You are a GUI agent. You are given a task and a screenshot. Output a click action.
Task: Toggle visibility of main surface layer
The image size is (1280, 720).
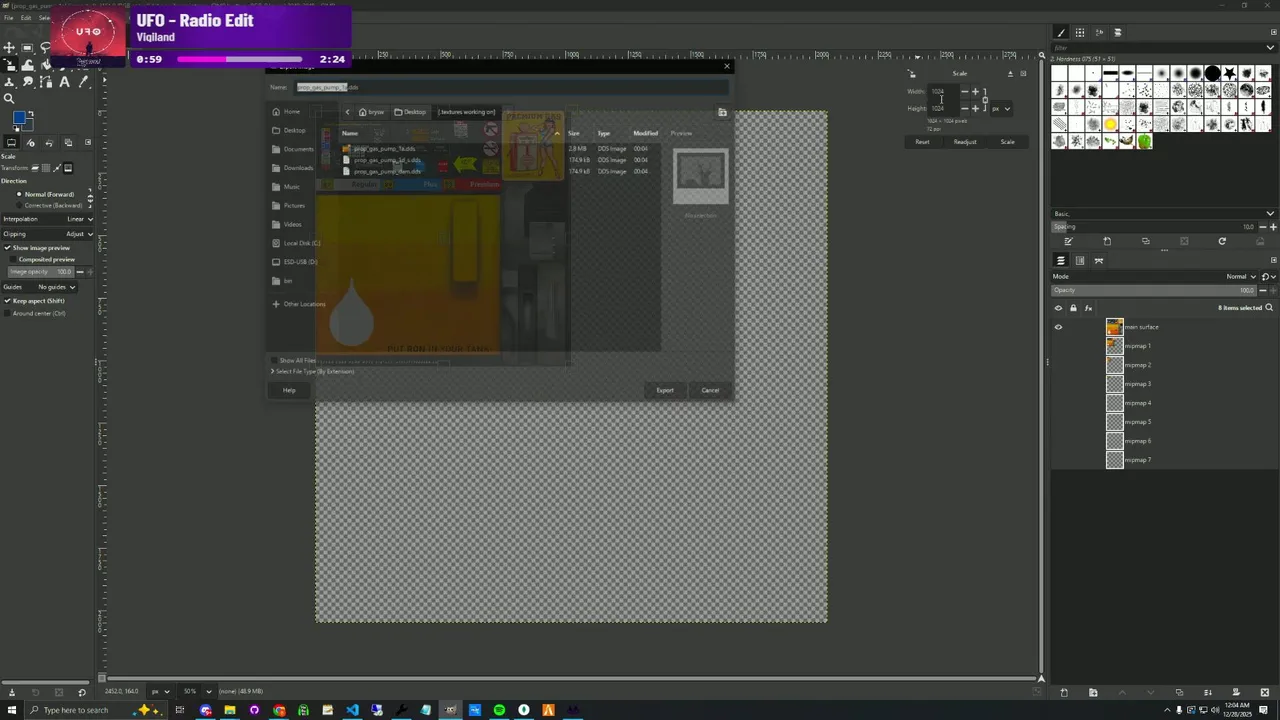click(x=1058, y=327)
